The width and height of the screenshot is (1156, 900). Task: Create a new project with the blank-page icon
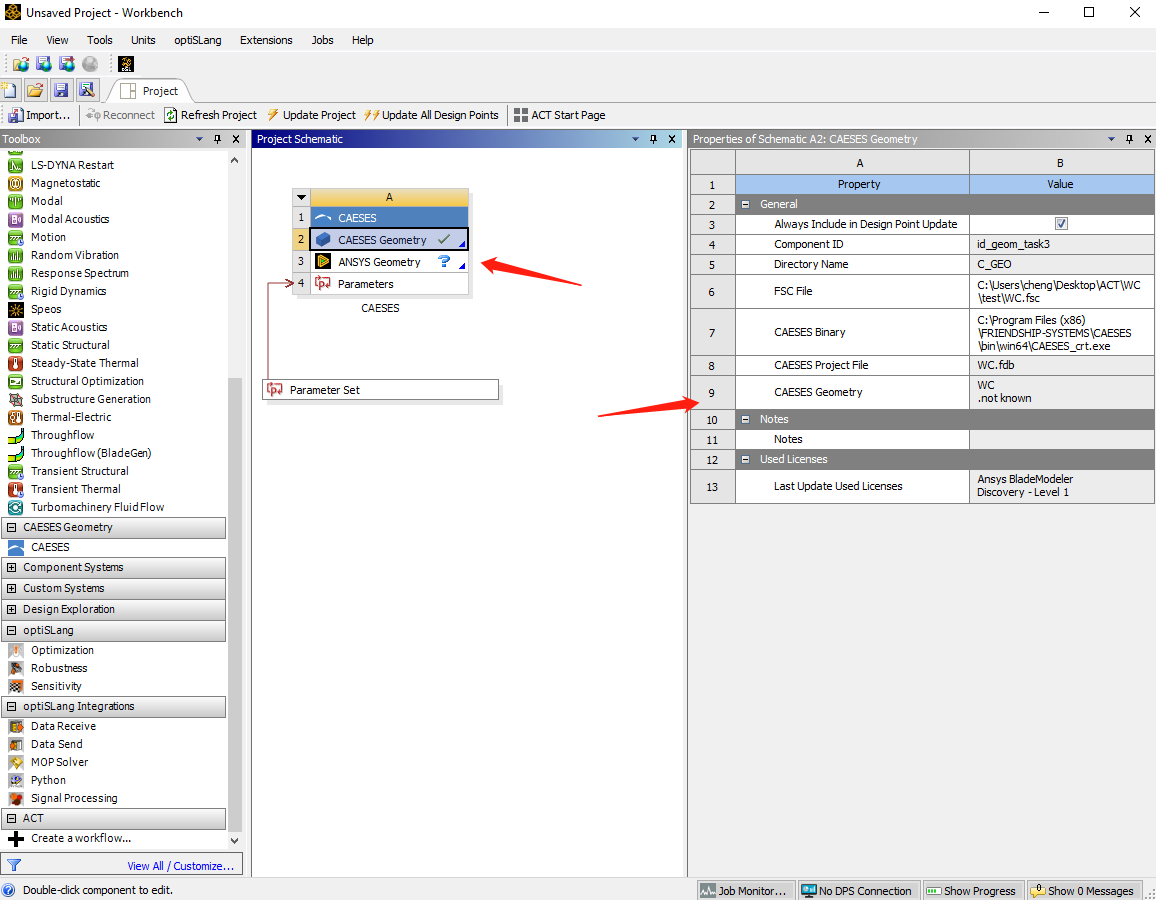point(10,90)
